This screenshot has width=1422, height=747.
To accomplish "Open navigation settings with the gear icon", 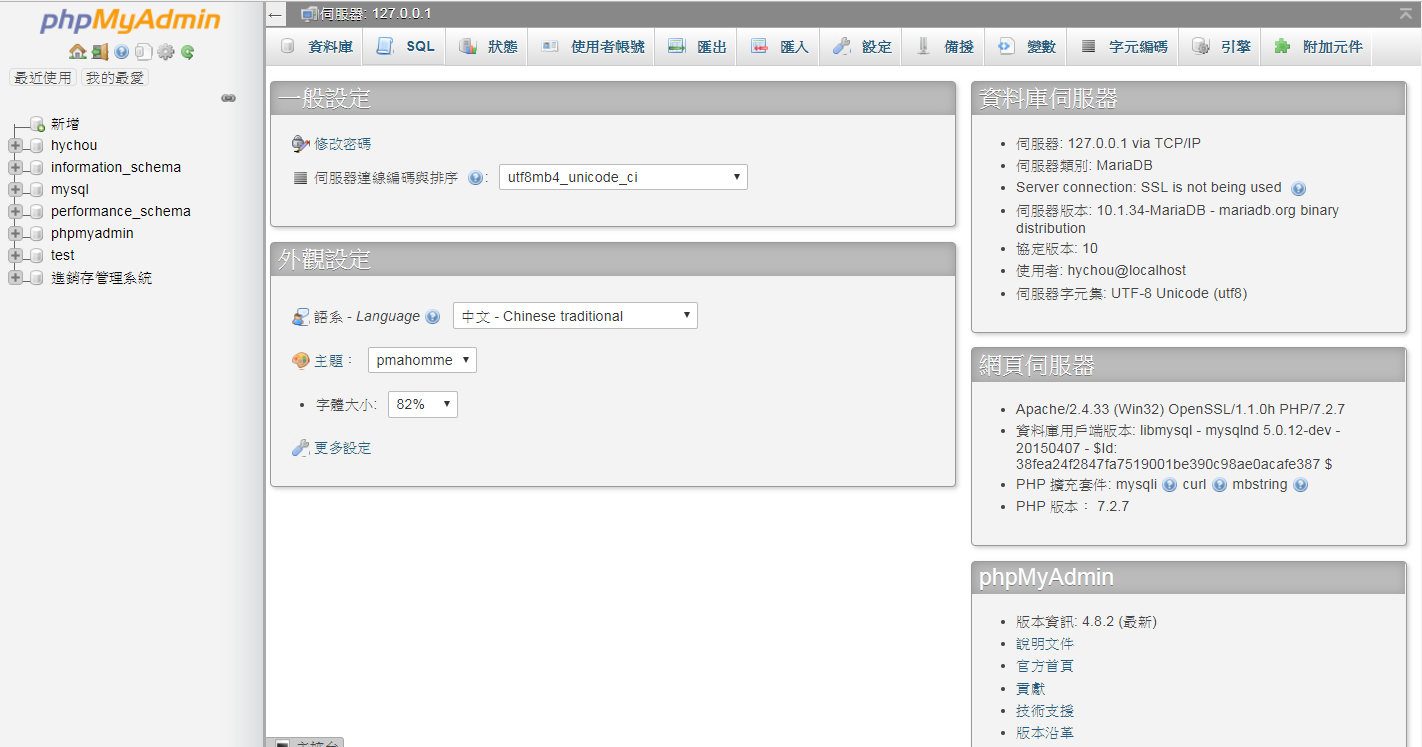I will tap(165, 52).
